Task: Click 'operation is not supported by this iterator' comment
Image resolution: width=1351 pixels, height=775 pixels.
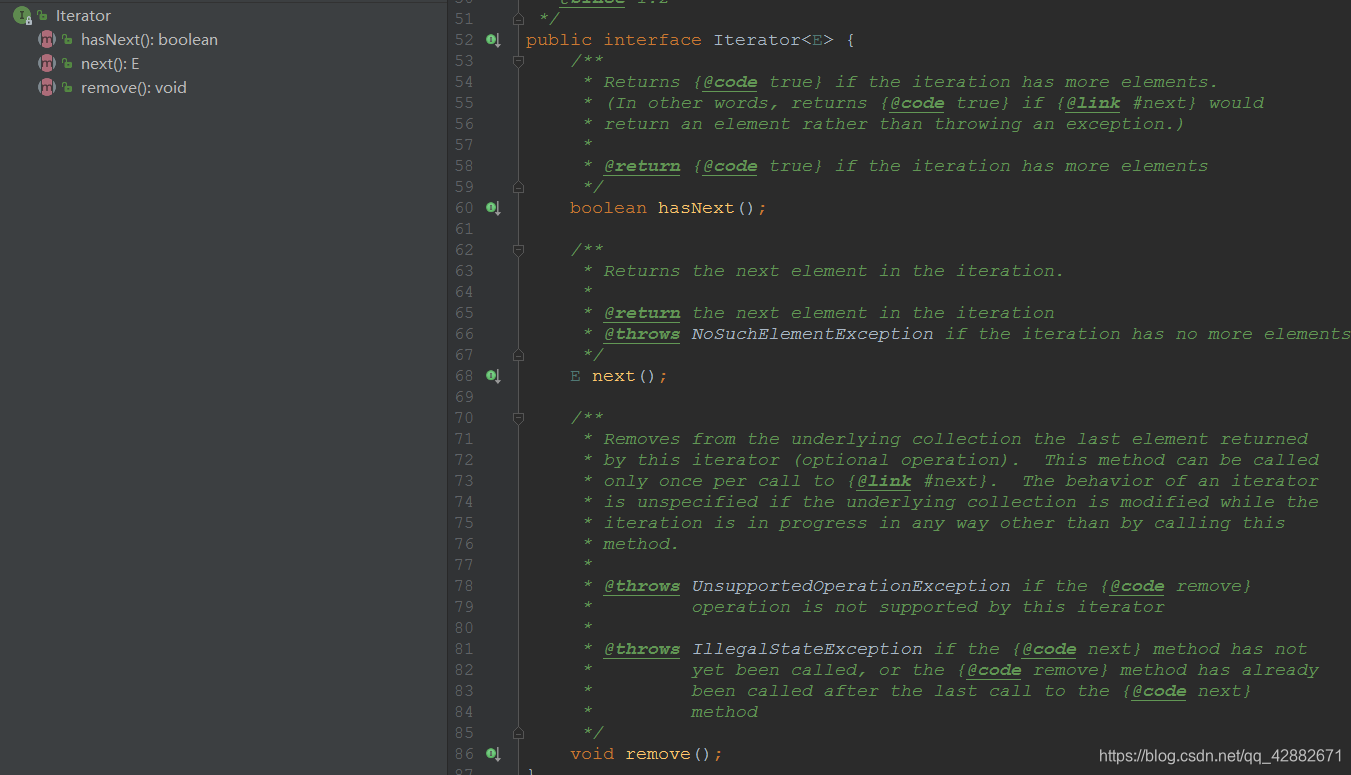Action: click(x=928, y=607)
